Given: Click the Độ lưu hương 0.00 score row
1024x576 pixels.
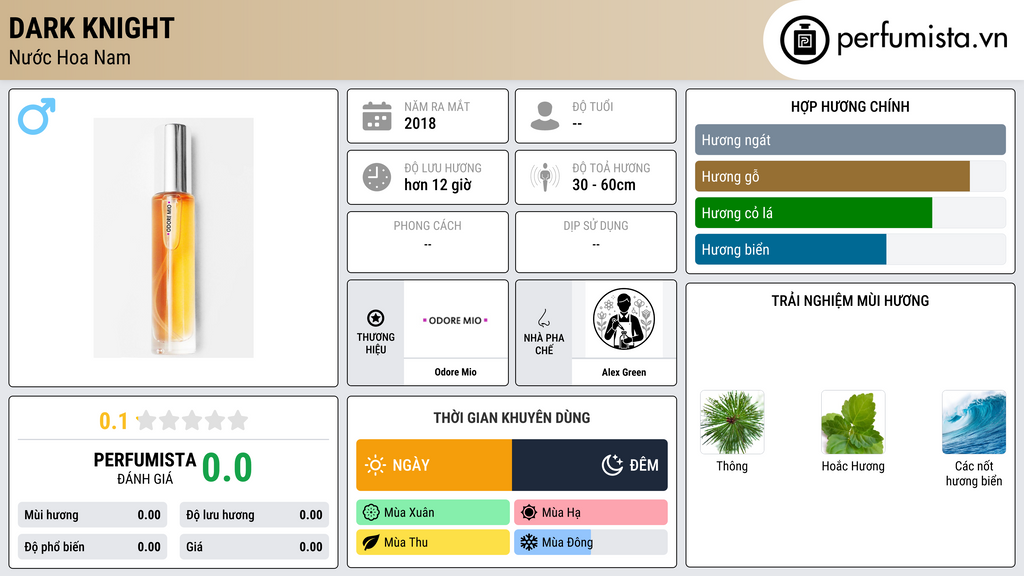Looking at the screenshot, I should click(x=254, y=515).
